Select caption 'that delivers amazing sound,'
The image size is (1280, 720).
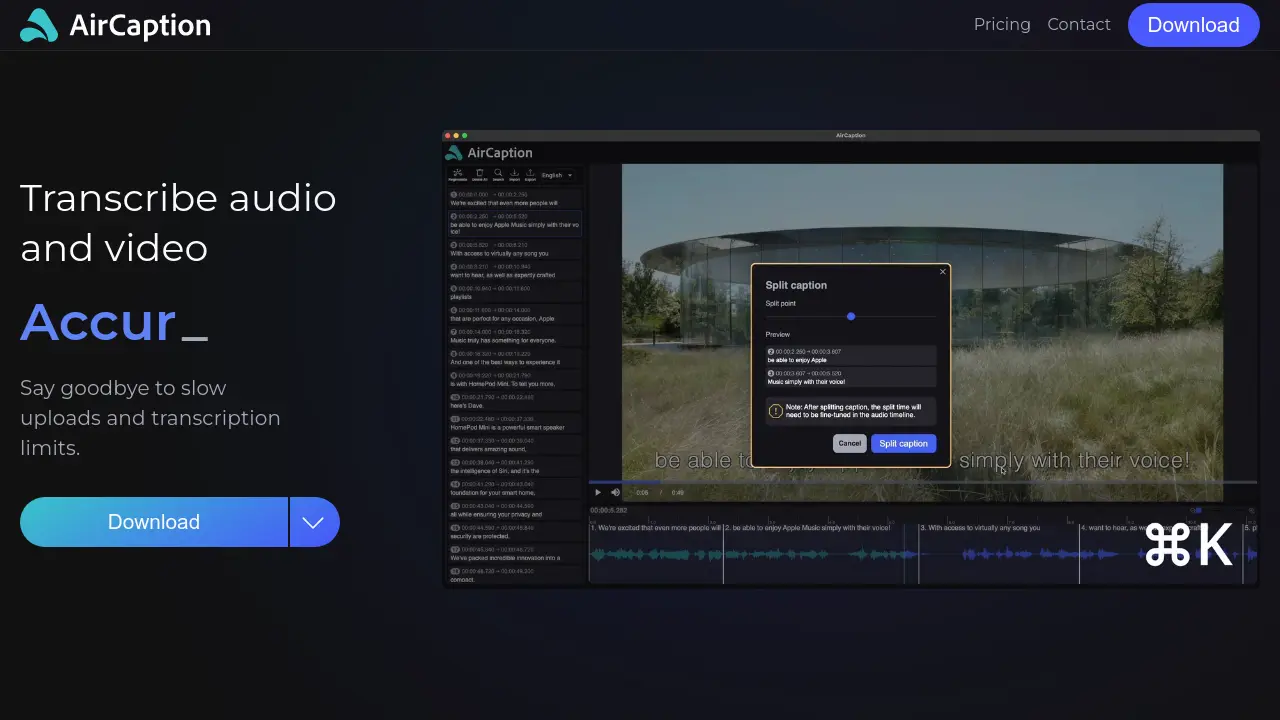click(514, 445)
